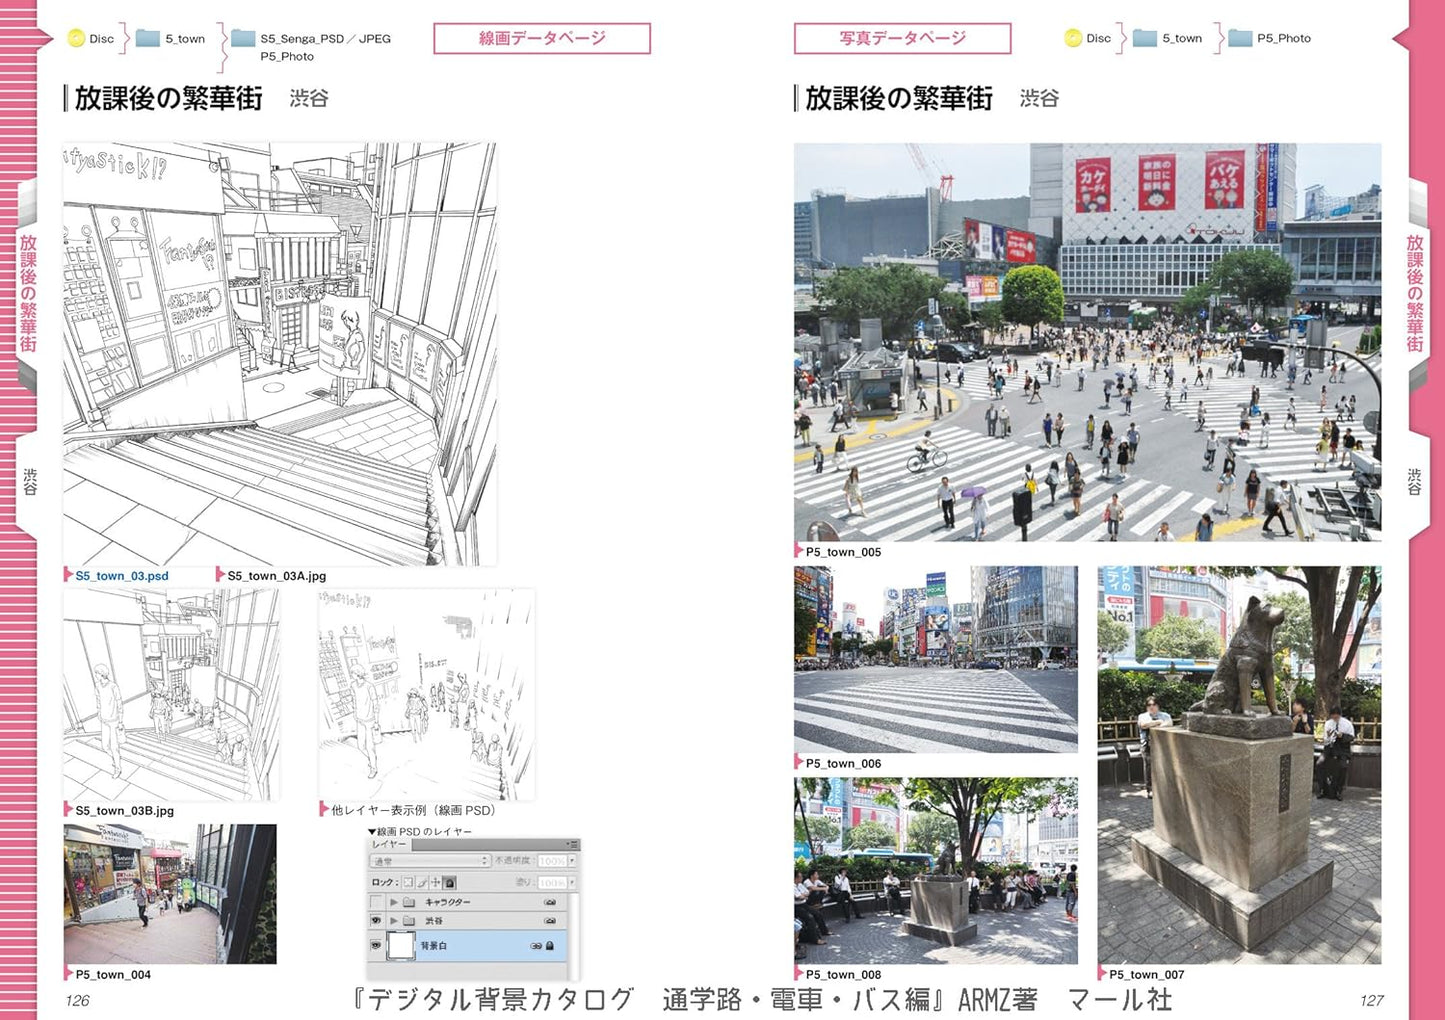Image resolution: width=1445 pixels, height=1020 pixels.
Task: Toggle visibility of the 背景白 layer
Action: 376,945
